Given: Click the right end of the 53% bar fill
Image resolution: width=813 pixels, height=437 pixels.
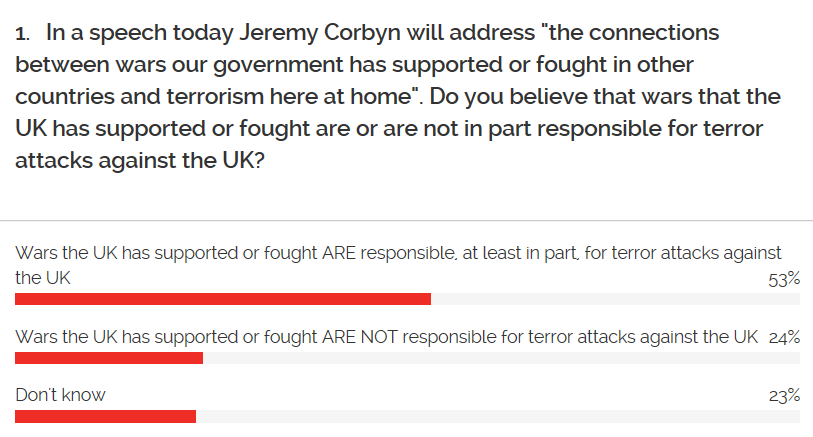Looking at the screenshot, I should click(428, 299).
